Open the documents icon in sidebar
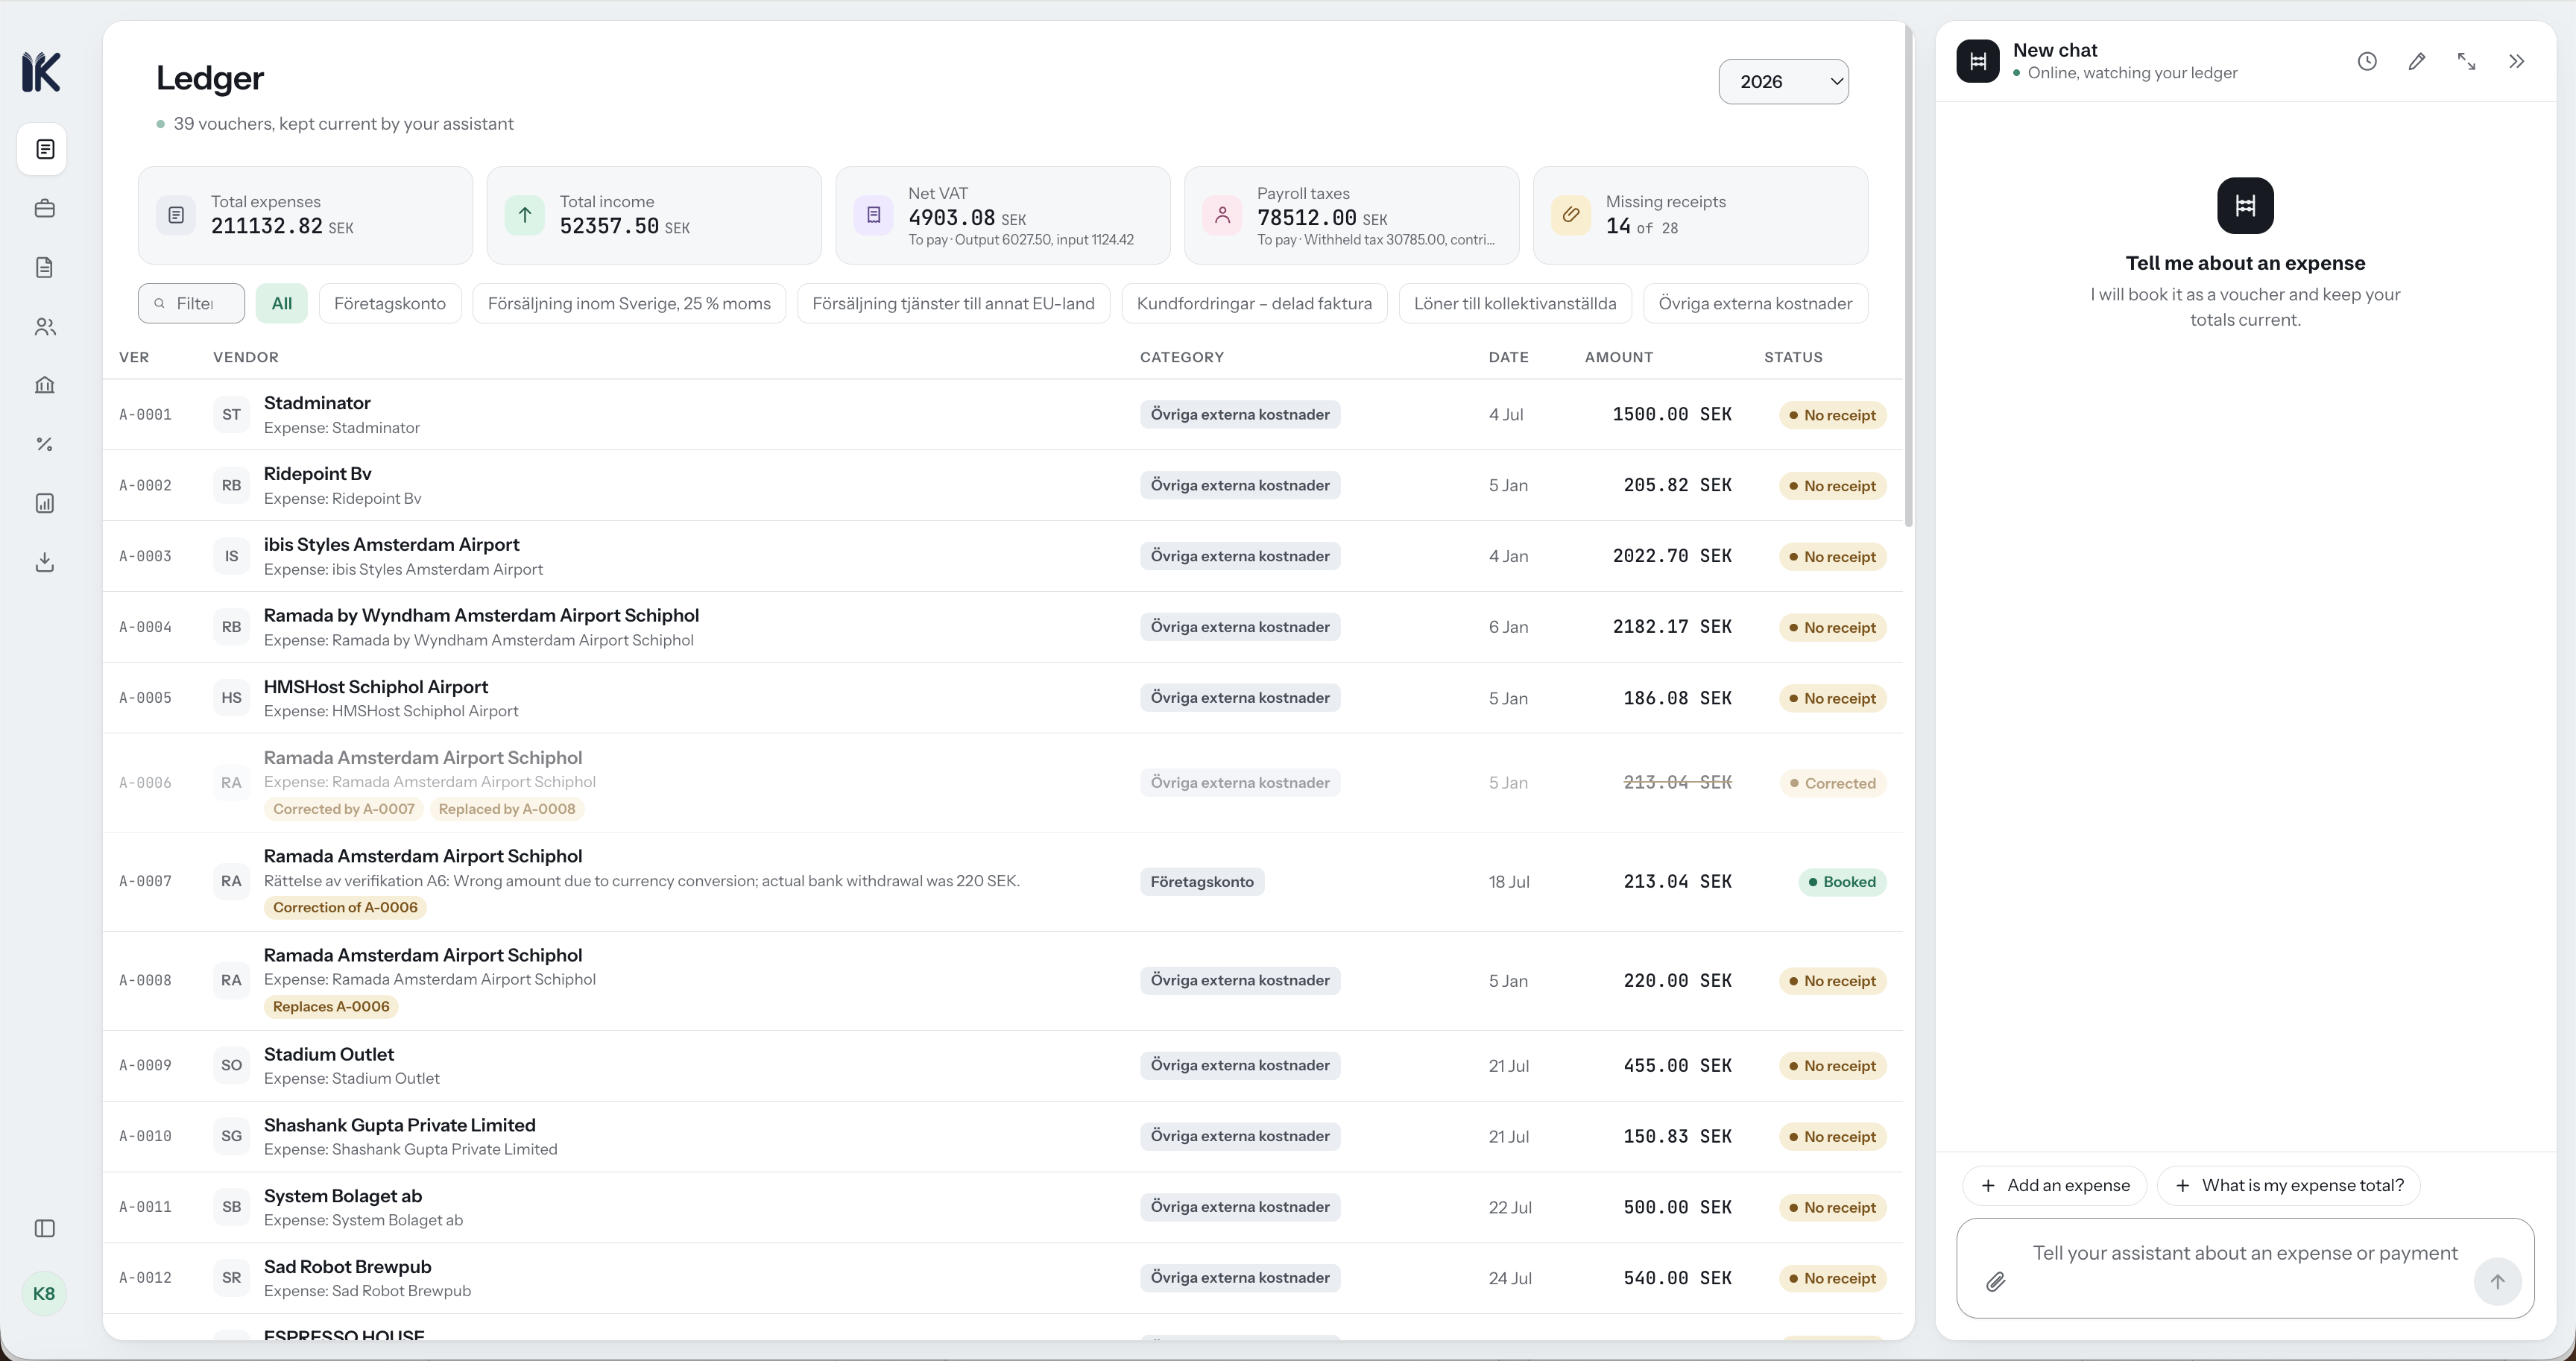2576x1361 pixels. (x=44, y=267)
